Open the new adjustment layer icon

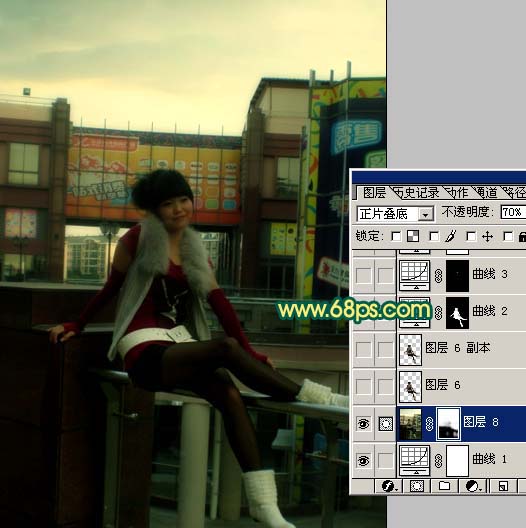472,486
